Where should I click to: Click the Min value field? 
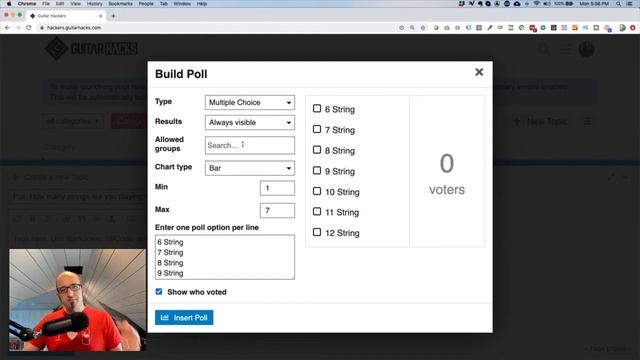(x=277, y=188)
